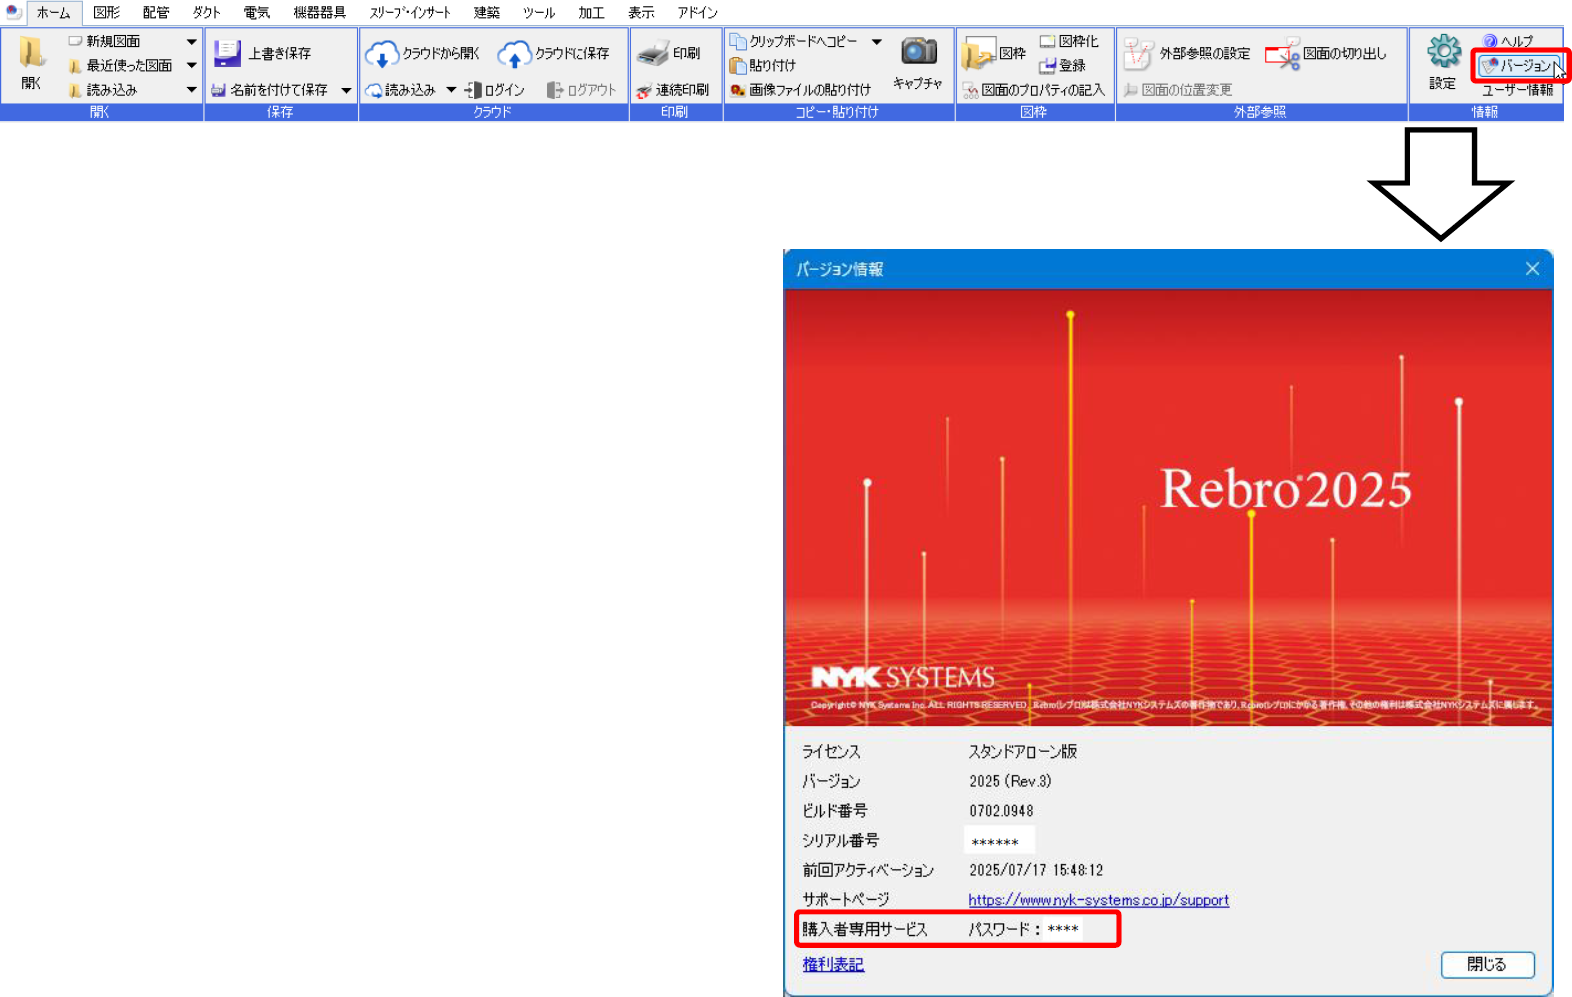Viewport: 1572px width, 997px height.
Task: Click activation date 2025/07/17 15:48:12
Action: pyautogui.click(x=1036, y=870)
